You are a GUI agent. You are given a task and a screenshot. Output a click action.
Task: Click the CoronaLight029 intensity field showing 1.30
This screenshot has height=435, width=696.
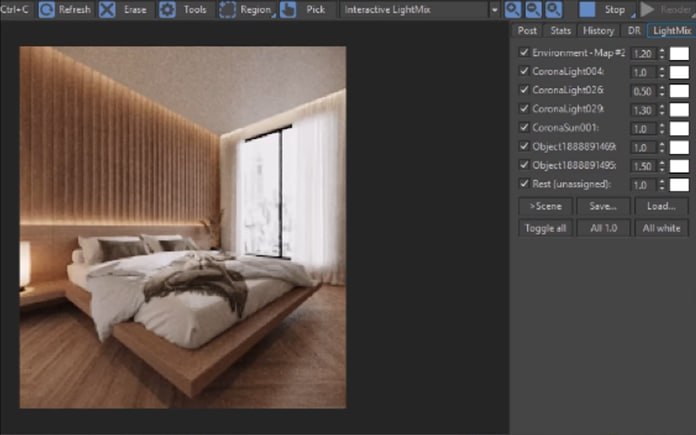point(643,110)
